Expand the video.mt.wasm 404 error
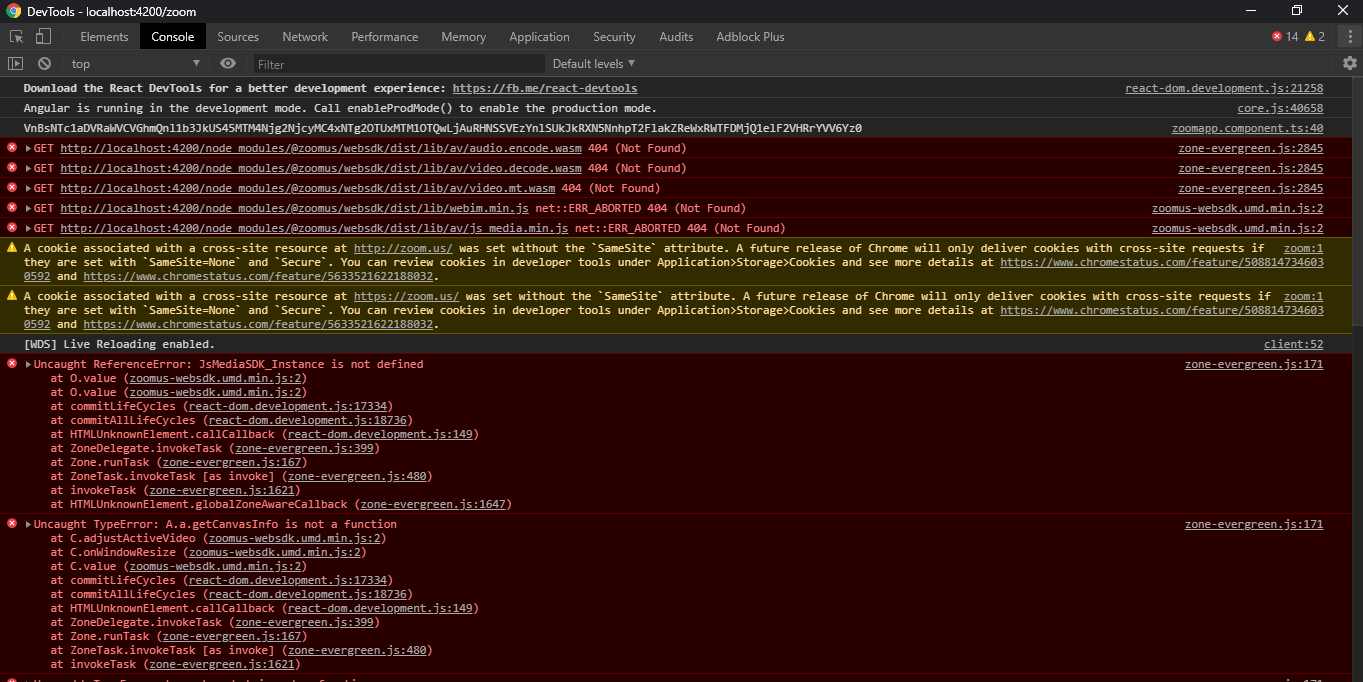Viewport: 1363px width, 682px height. pos(29,188)
